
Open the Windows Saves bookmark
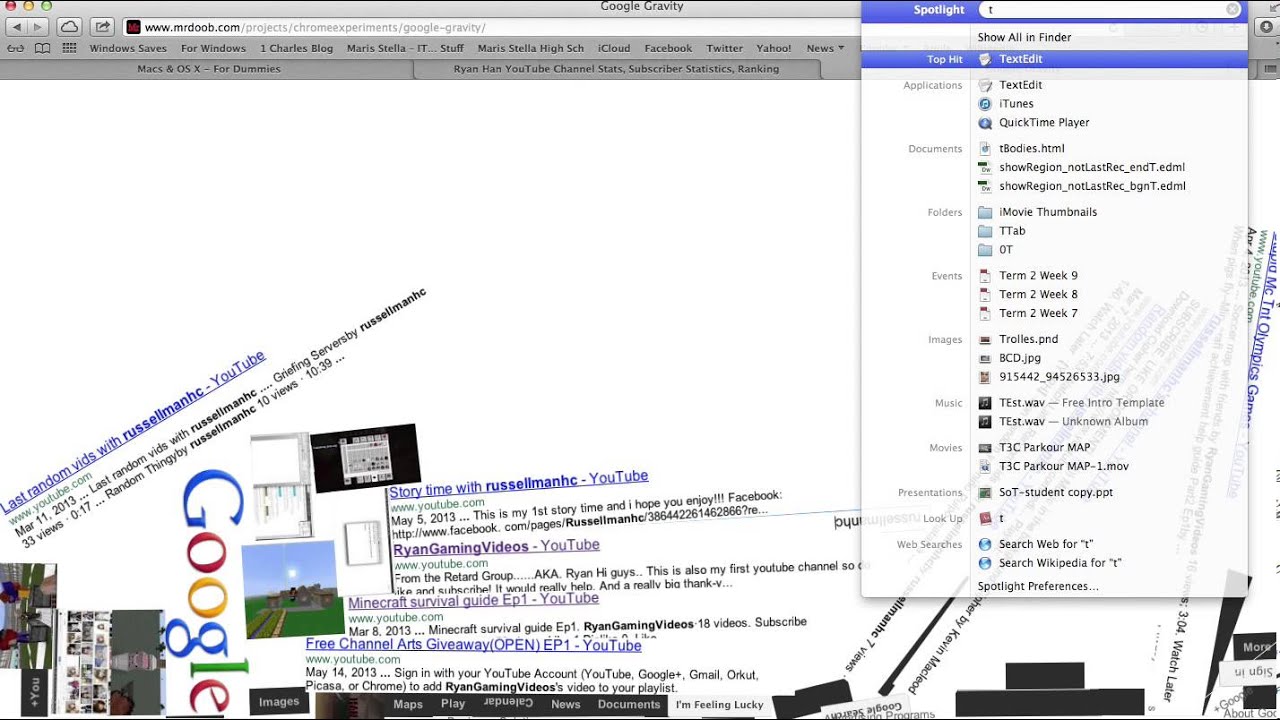pos(128,48)
